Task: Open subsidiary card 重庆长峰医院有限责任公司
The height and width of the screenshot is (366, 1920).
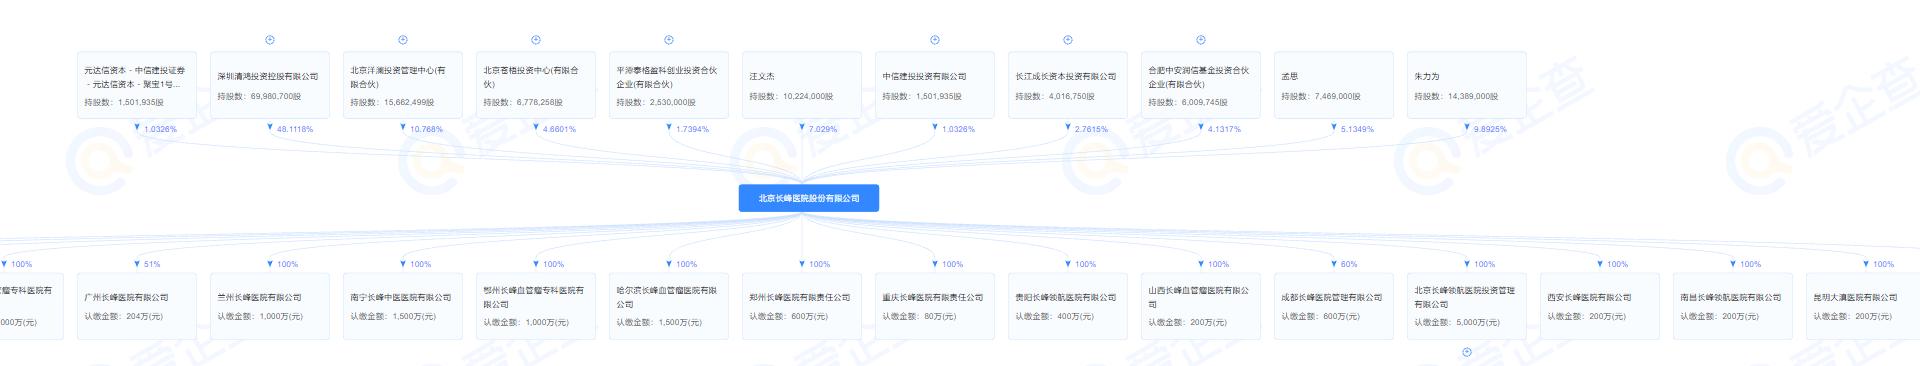Action: [935, 306]
